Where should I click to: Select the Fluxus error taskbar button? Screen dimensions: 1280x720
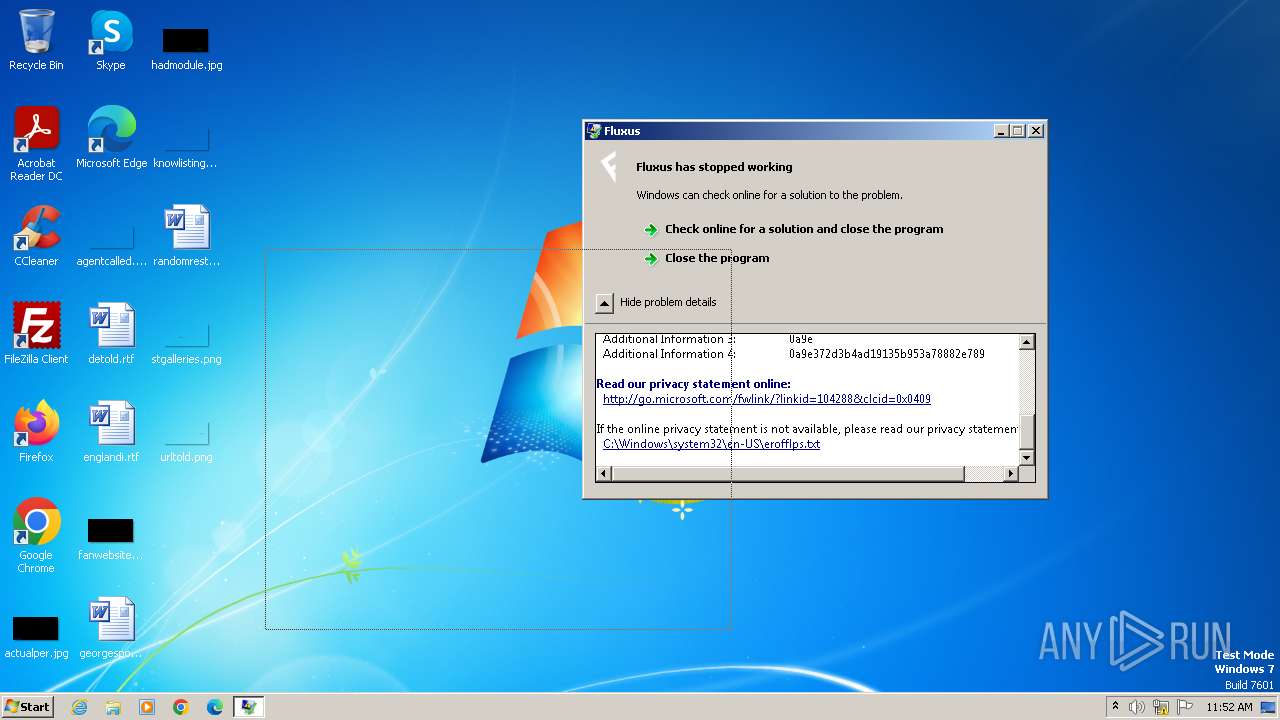click(248, 707)
